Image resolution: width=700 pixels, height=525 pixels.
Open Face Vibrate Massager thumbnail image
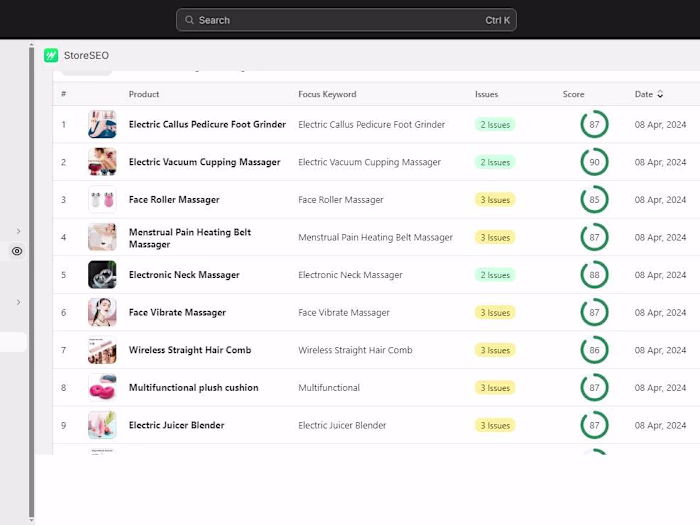point(102,312)
